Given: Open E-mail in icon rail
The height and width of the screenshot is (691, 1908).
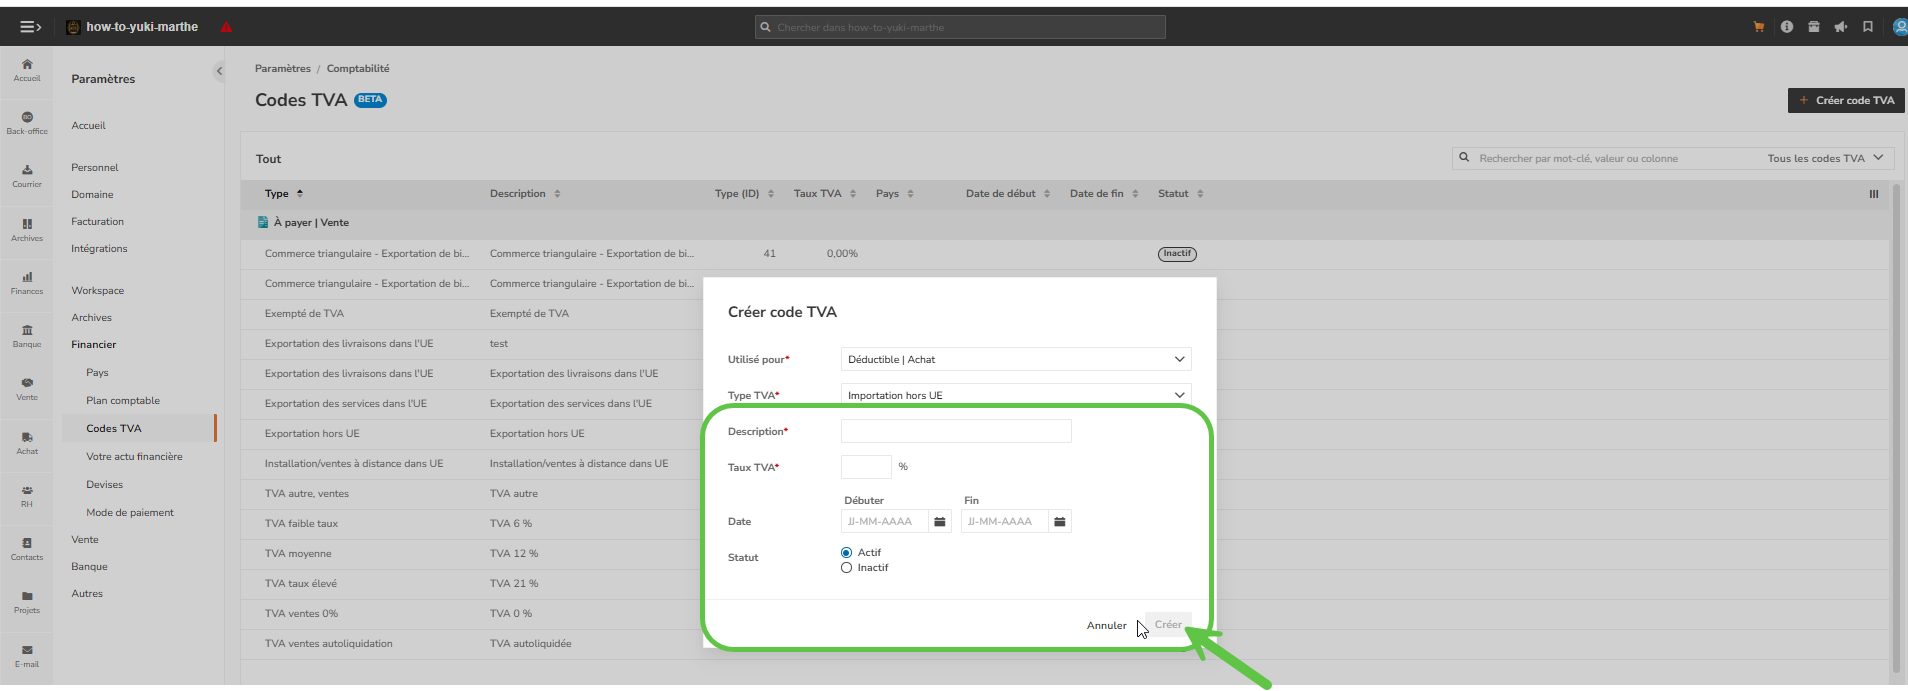Looking at the screenshot, I should tap(27, 656).
